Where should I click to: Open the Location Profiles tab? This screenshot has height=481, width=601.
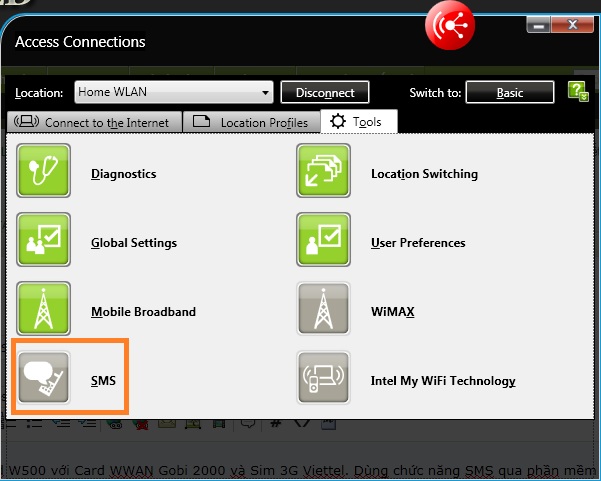[x=253, y=122]
